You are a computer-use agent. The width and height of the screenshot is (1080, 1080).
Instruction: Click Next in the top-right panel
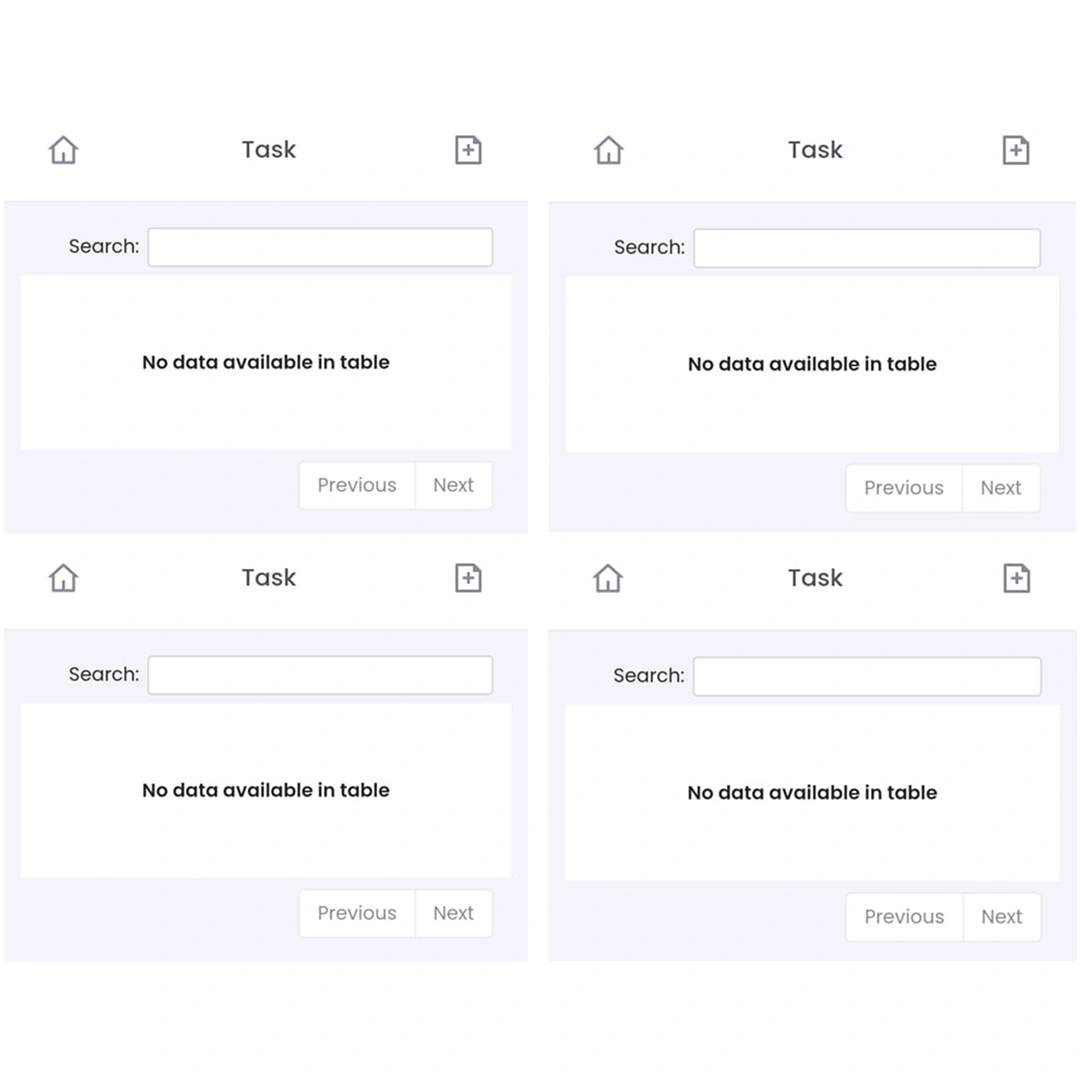click(1001, 488)
